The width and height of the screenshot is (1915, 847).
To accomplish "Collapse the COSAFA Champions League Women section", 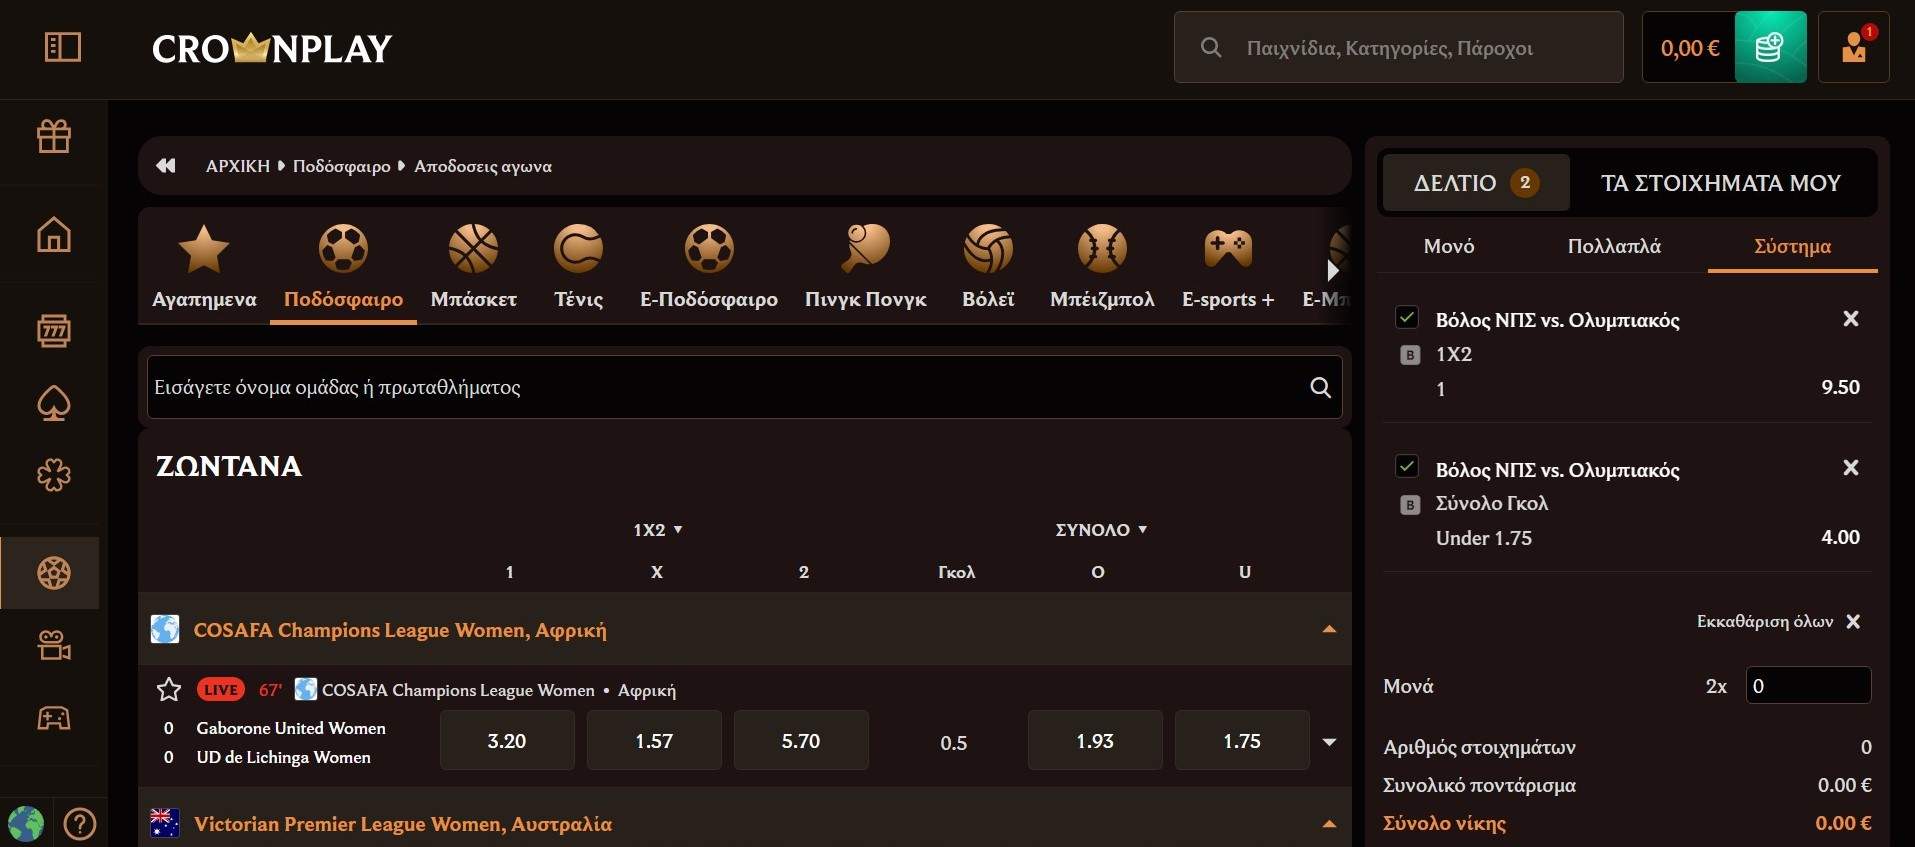I will [x=1329, y=630].
